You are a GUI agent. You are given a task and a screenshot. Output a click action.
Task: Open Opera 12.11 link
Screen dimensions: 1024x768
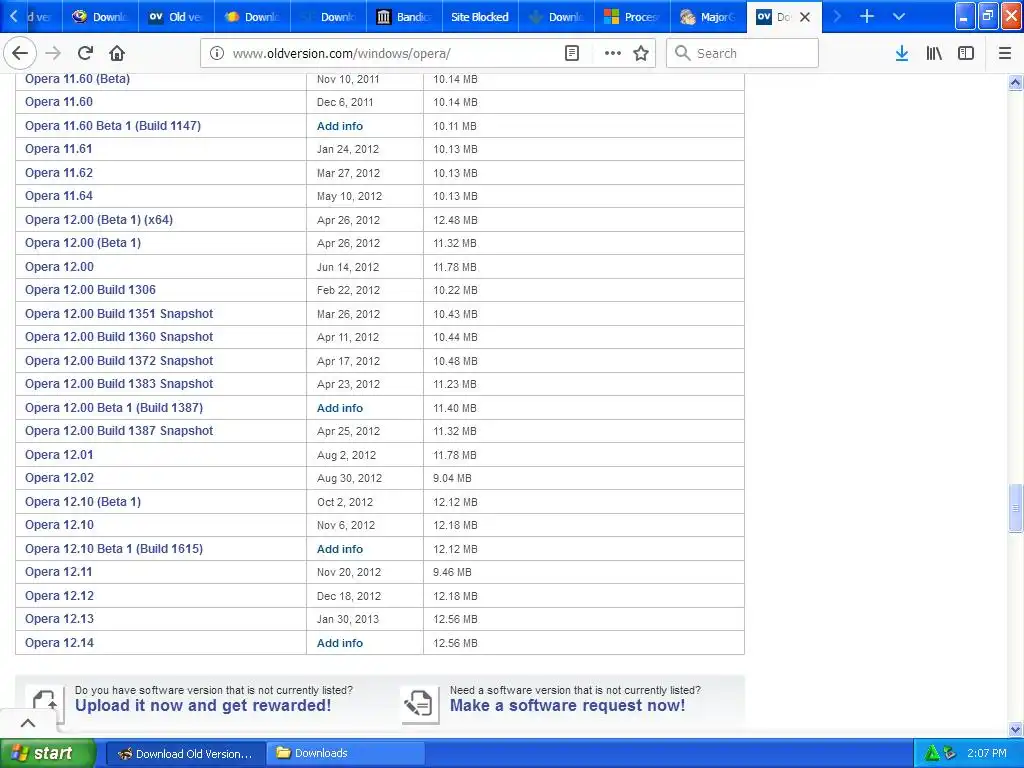tap(59, 572)
